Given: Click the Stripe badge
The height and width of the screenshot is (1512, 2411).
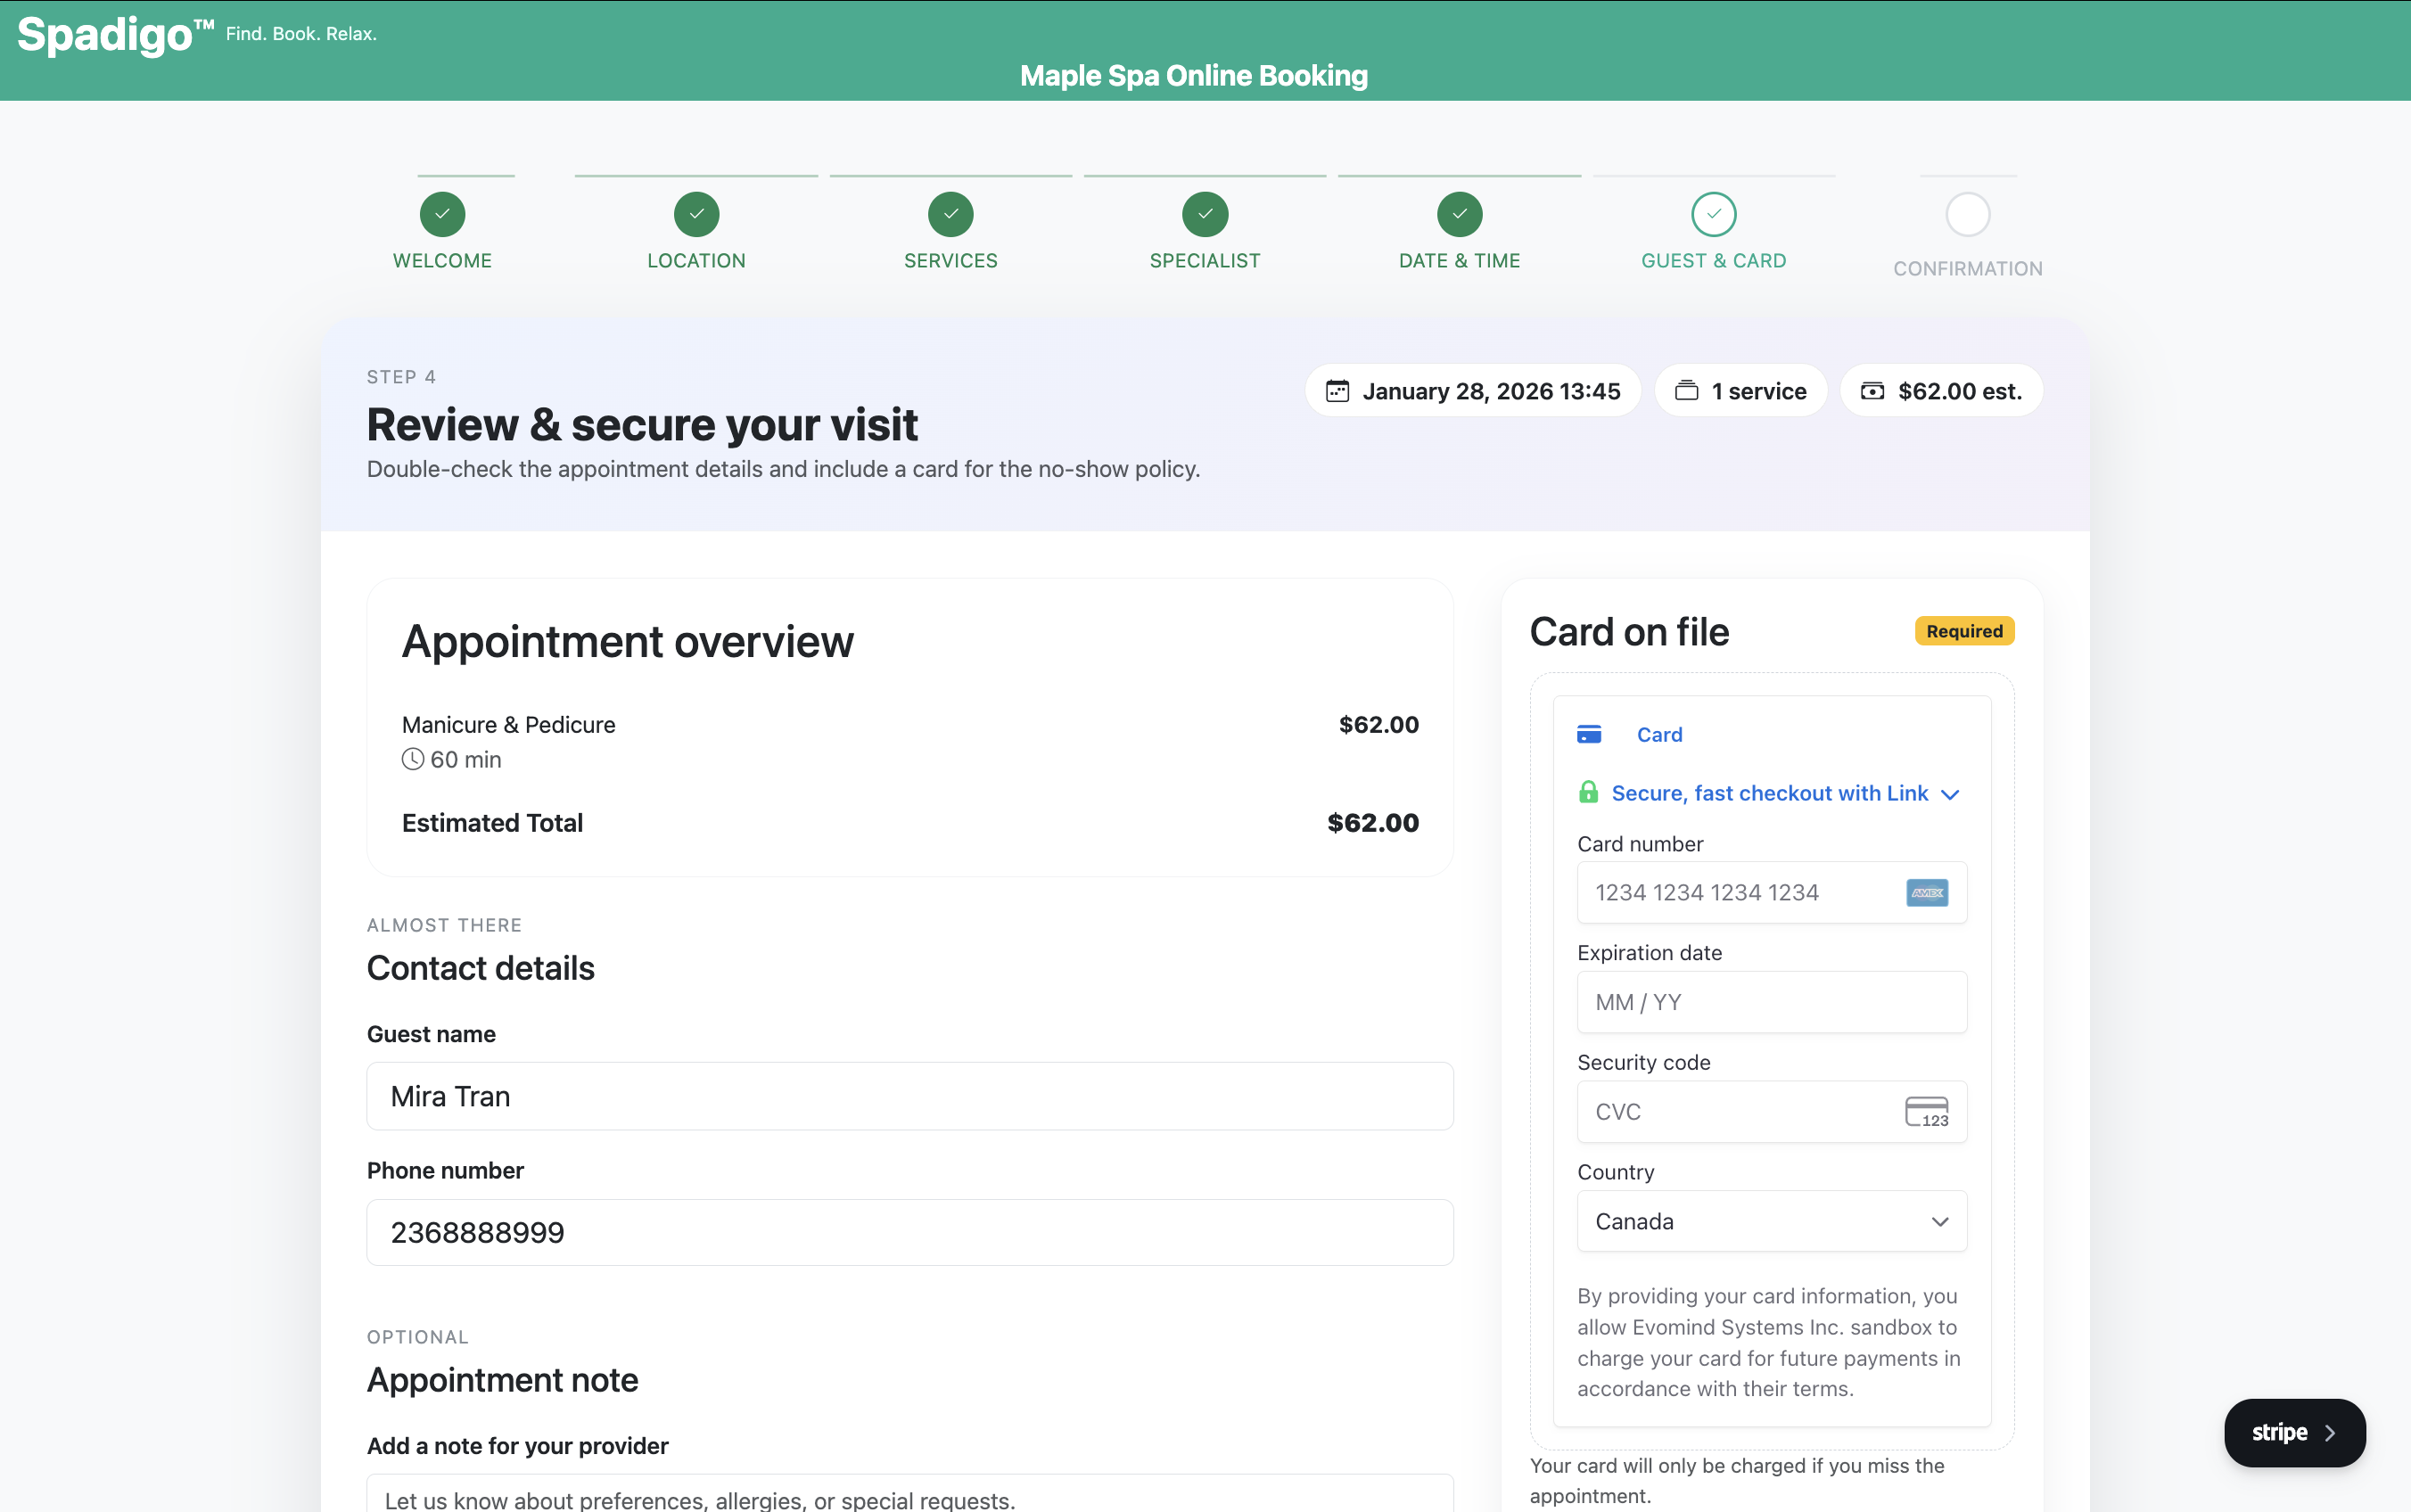Looking at the screenshot, I should pyautogui.click(x=2292, y=1432).
